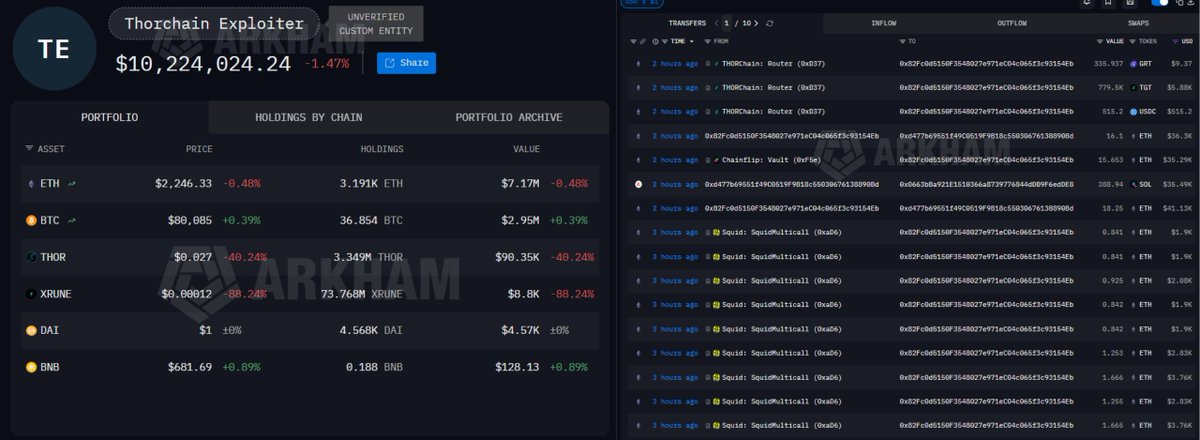
Task: Click the BNB value $128.13
Action: pyautogui.click(x=517, y=367)
